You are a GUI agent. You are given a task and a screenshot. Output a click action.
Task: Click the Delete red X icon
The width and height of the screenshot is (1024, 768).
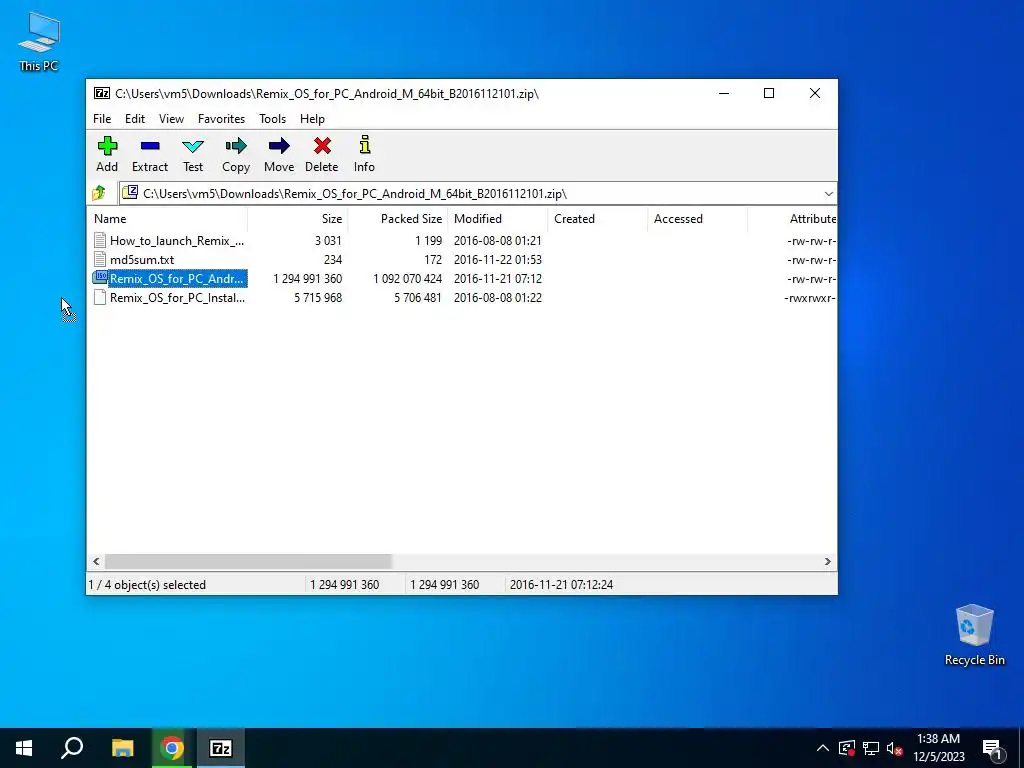[322, 146]
